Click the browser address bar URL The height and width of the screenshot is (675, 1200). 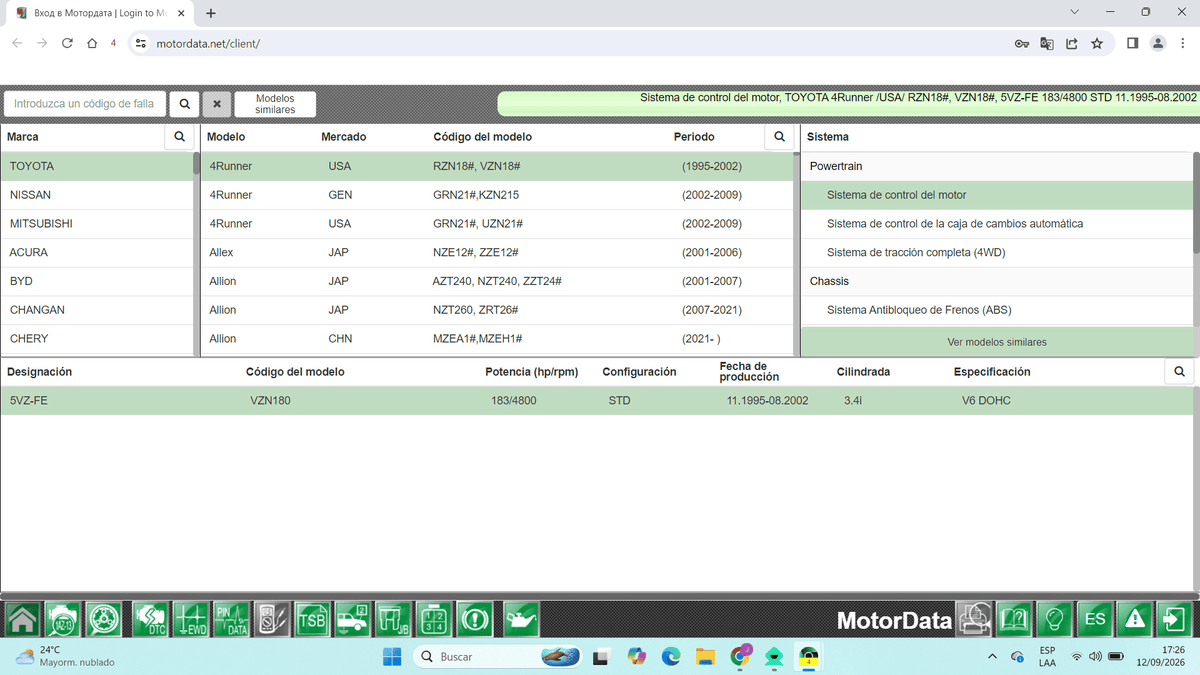(208, 44)
